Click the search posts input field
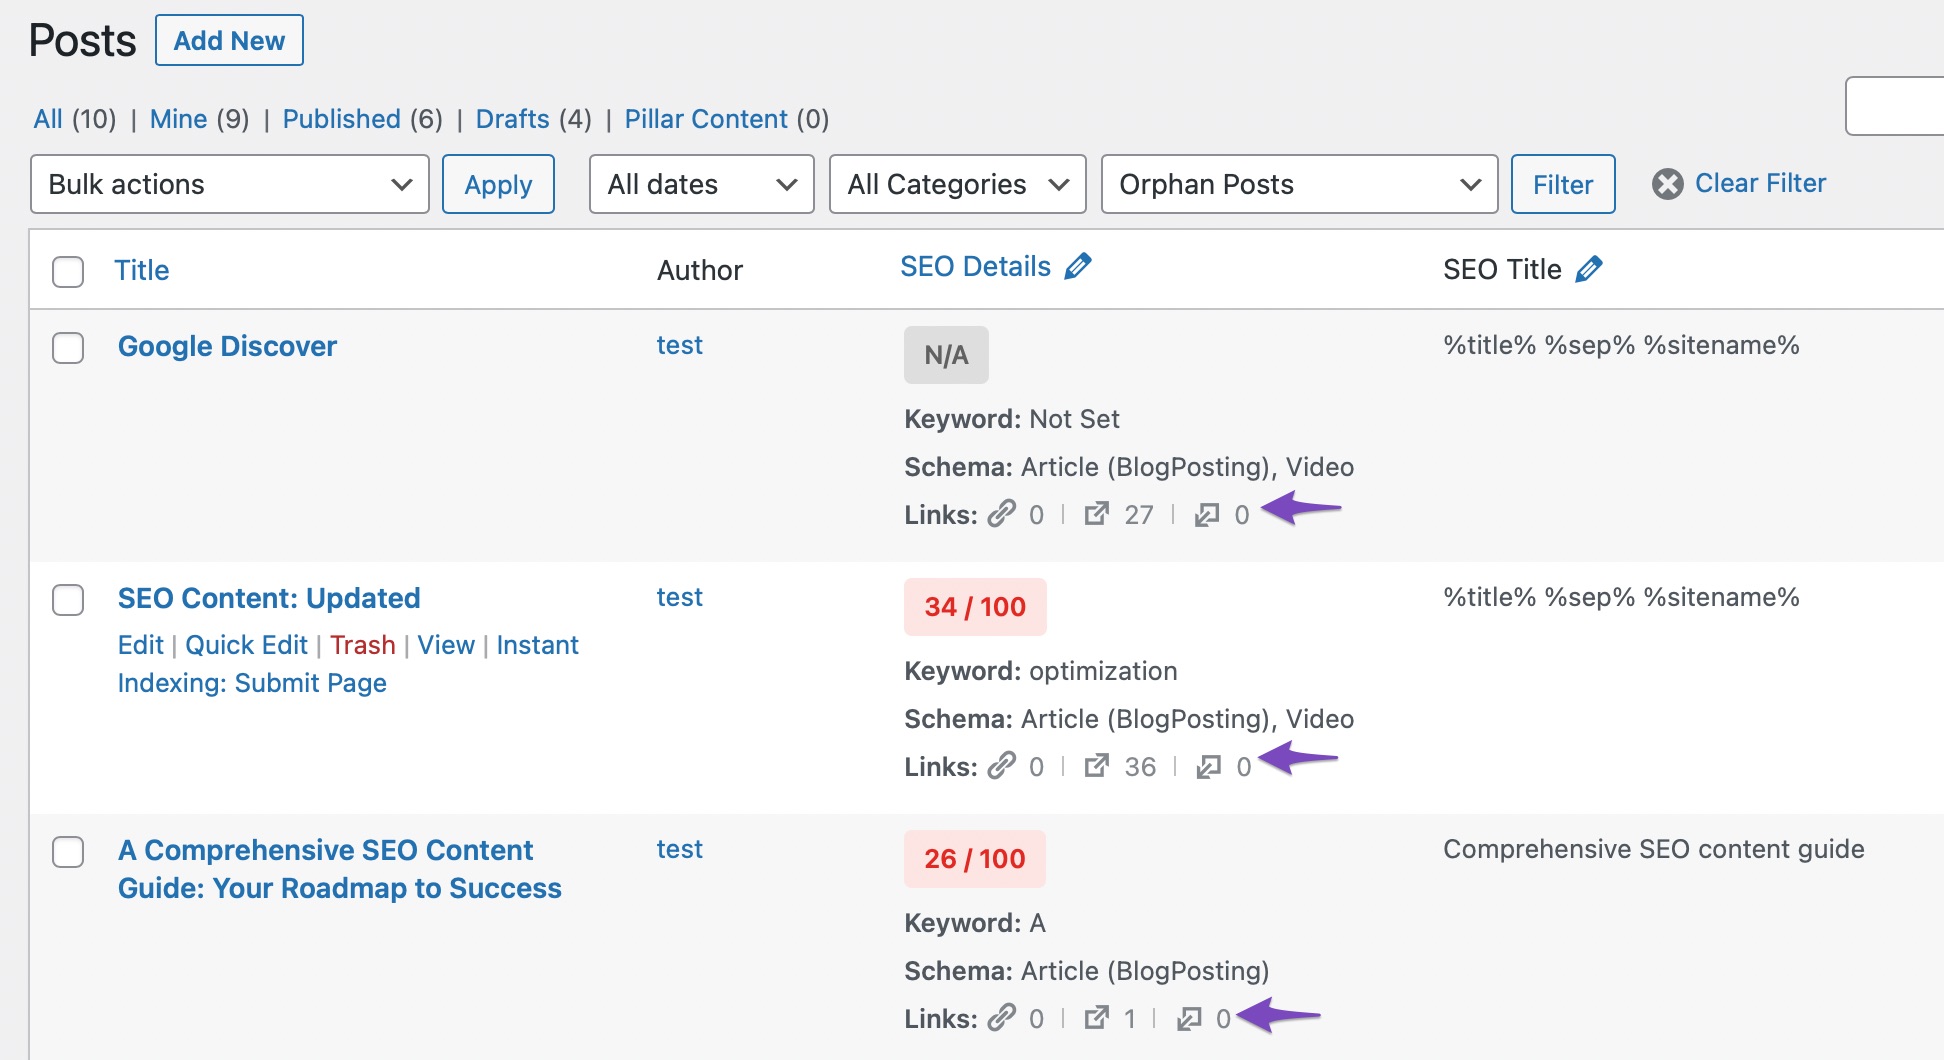Viewport: 1944px width, 1060px height. [x=1894, y=105]
